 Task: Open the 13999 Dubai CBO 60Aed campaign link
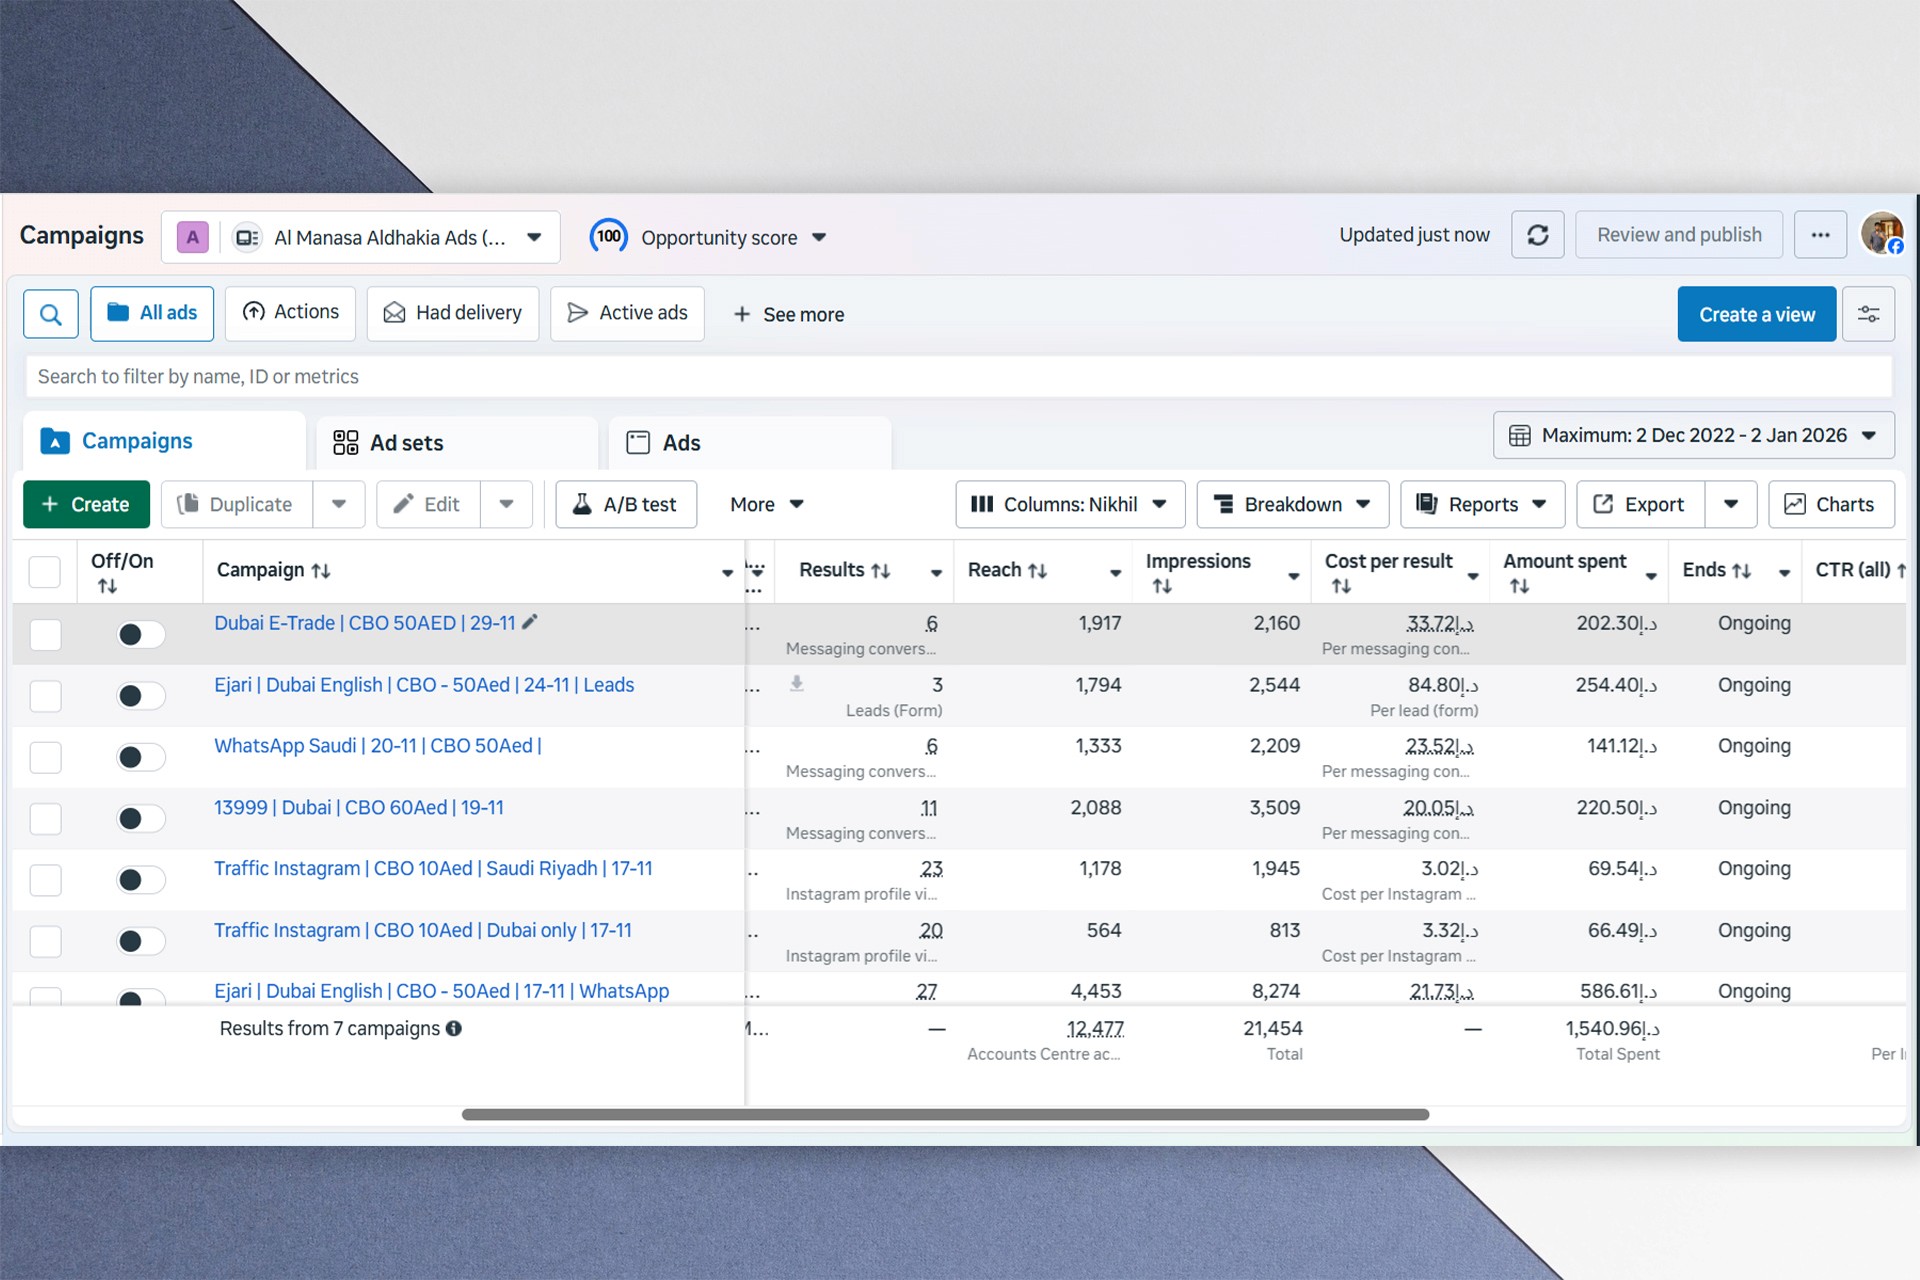[x=358, y=807]
